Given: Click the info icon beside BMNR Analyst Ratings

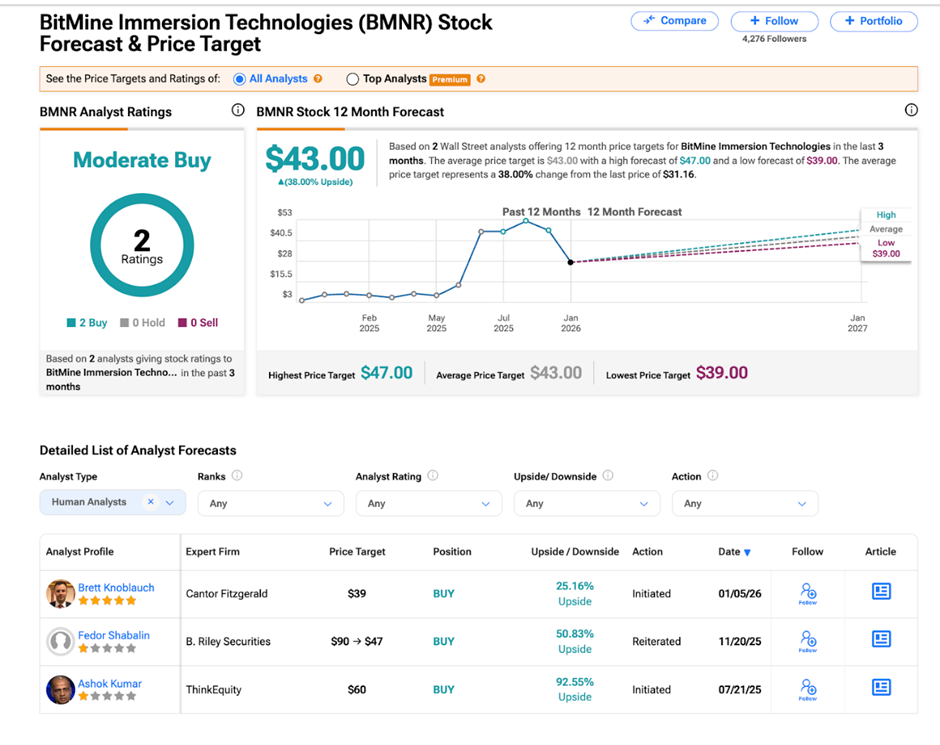Looking at the screenshot, I should [x=238, y=111].
